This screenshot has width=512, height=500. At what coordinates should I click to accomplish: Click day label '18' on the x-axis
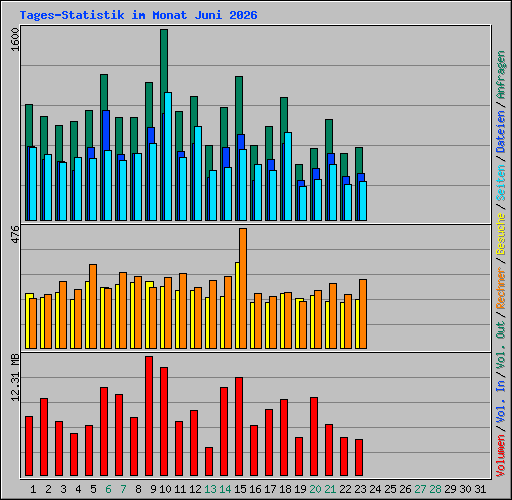(285, 489)
